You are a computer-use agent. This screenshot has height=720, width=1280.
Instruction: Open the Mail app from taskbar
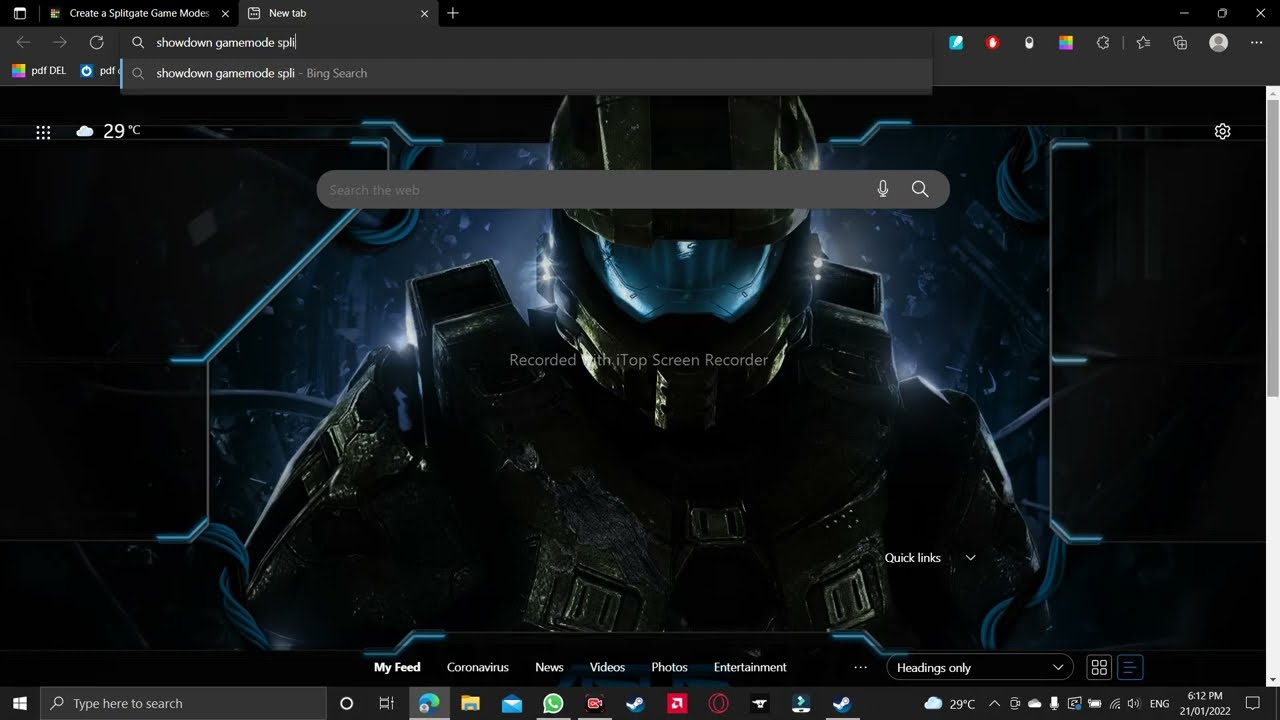click(x=512, y=703)
